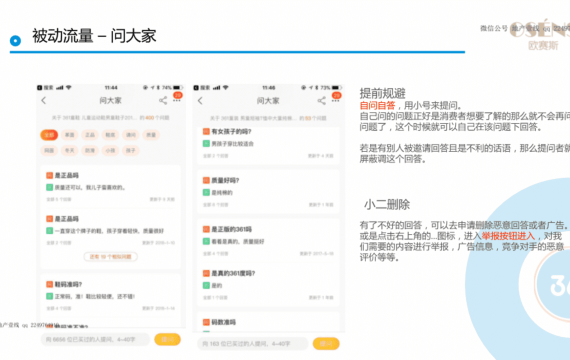Image resolution: width=570 pixels, height=360 pixels.
Task: Open share icon on the 11:44 phone screen
Action: coord(163,100)
